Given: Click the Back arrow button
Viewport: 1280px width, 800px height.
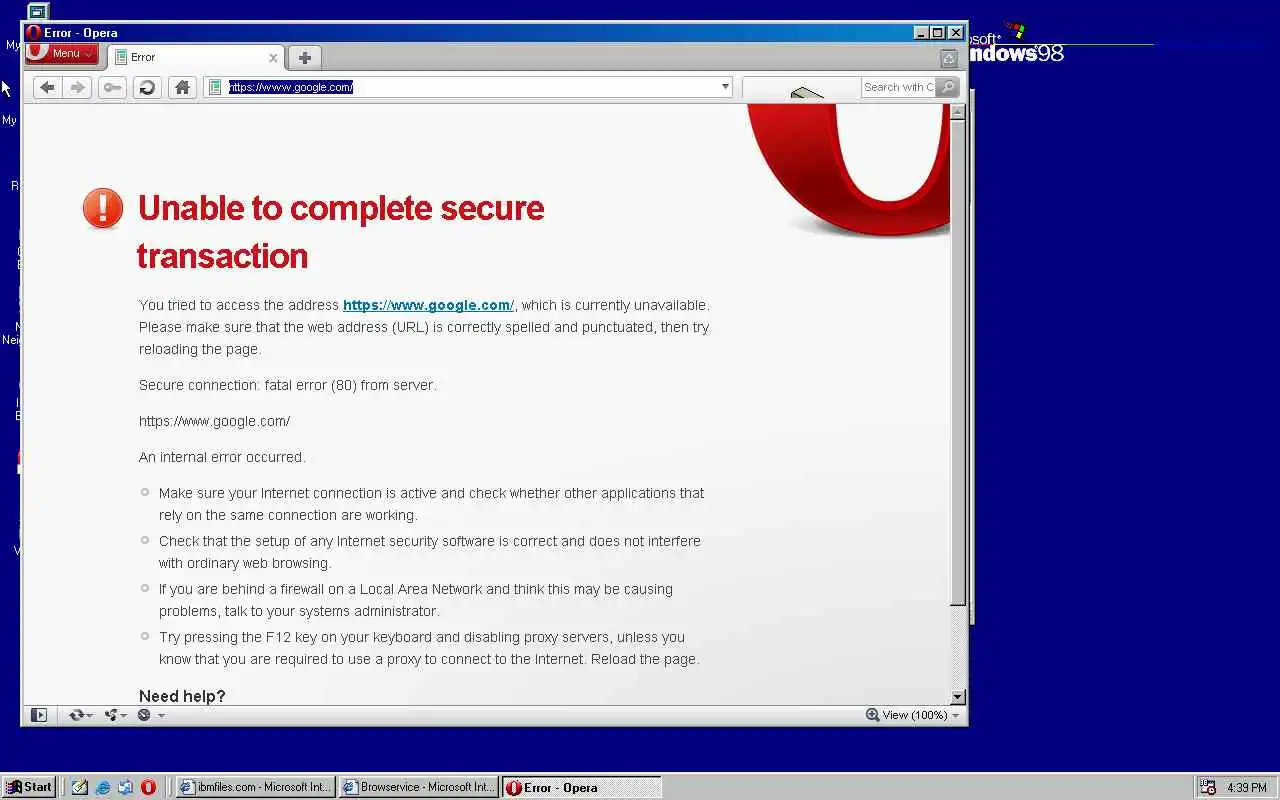Looking at the screenshot, I should coord(47,87).
